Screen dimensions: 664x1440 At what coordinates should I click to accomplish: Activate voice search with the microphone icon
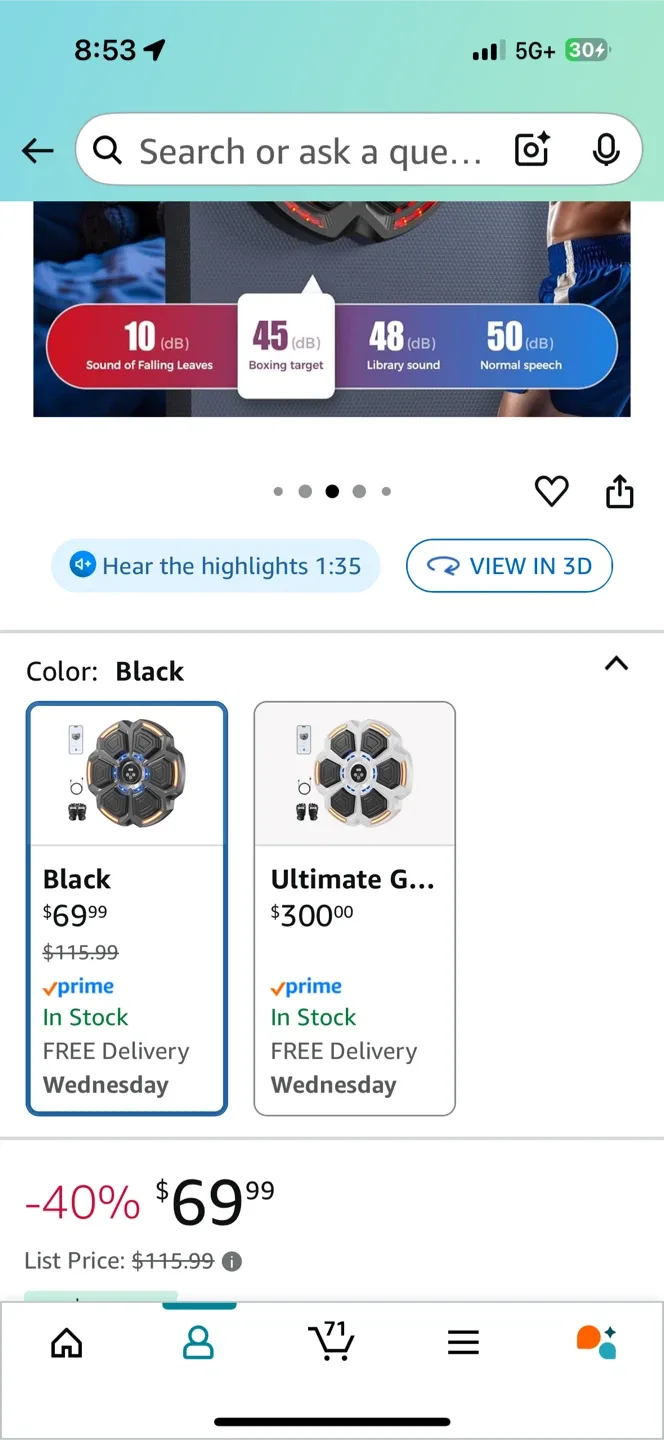pyautogui.click(x=604, y=150)
